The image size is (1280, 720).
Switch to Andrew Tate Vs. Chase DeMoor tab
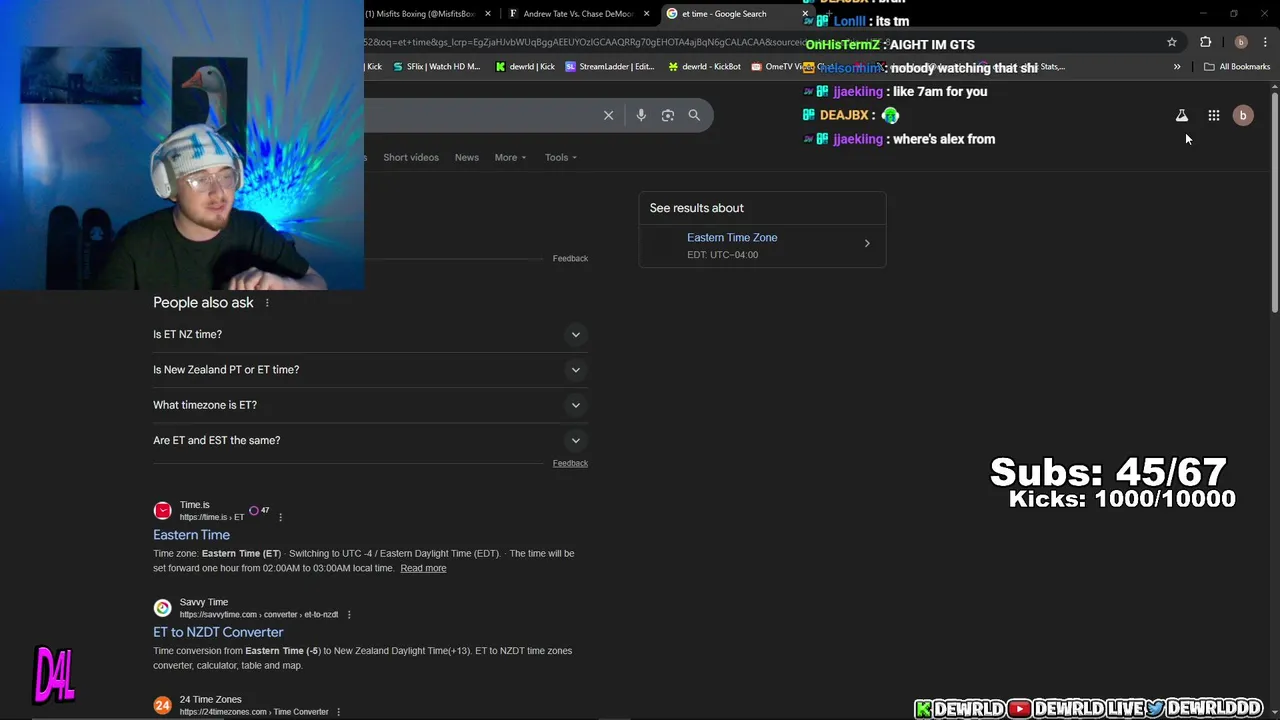click(x=577, y=14)
